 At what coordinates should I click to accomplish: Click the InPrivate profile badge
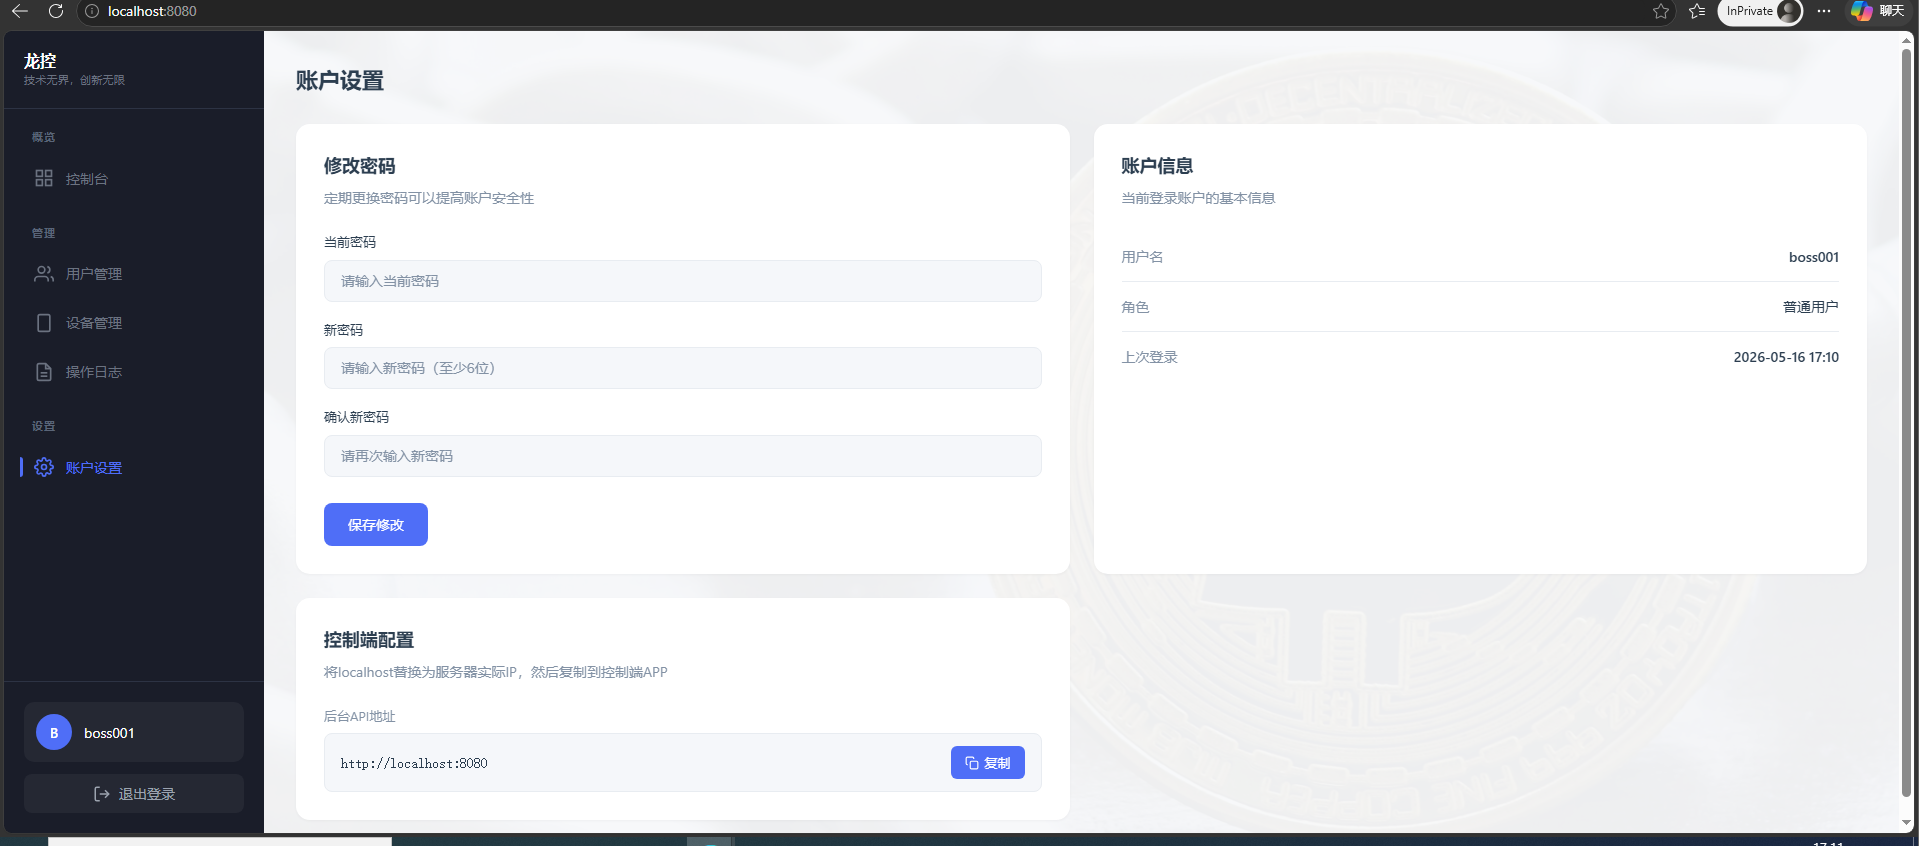[1760, 11]
